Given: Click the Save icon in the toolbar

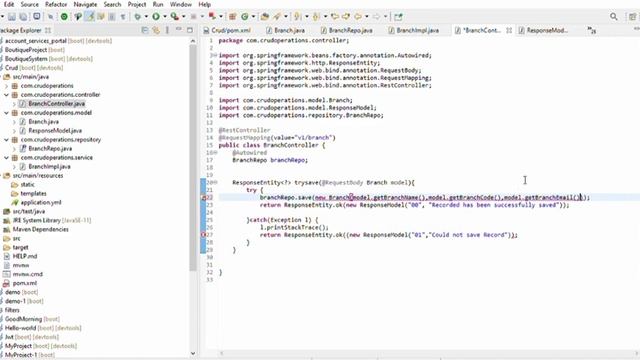Looking at the screenshot, I should coord(11,17).
